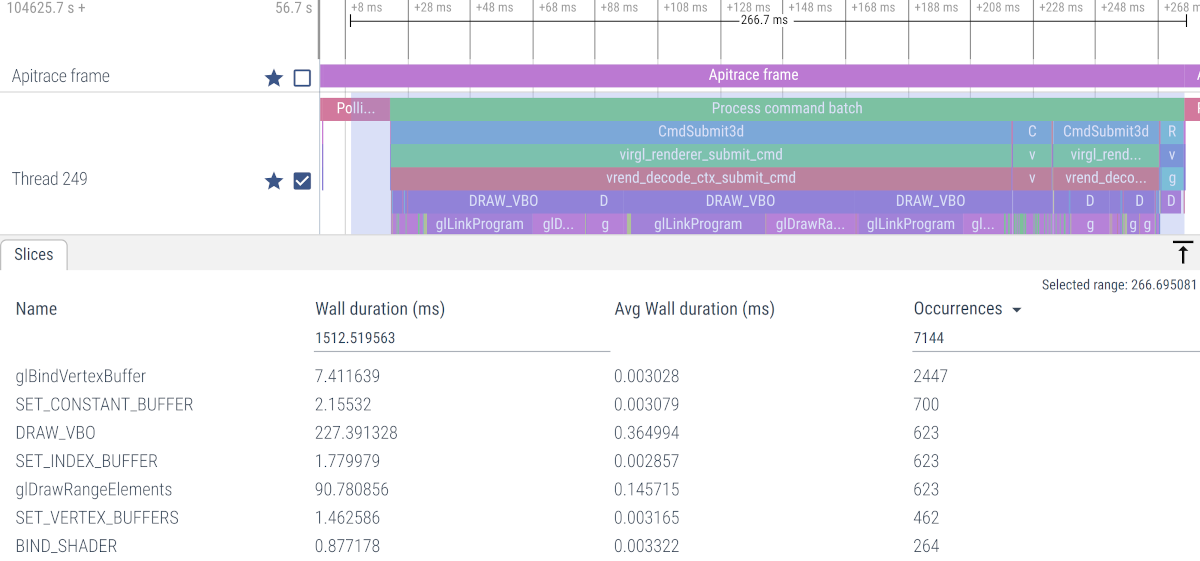Click the 266.7 ms selection span label
Image resolution: width=1200 pixels, height=561 pixels.
[764, 20]
